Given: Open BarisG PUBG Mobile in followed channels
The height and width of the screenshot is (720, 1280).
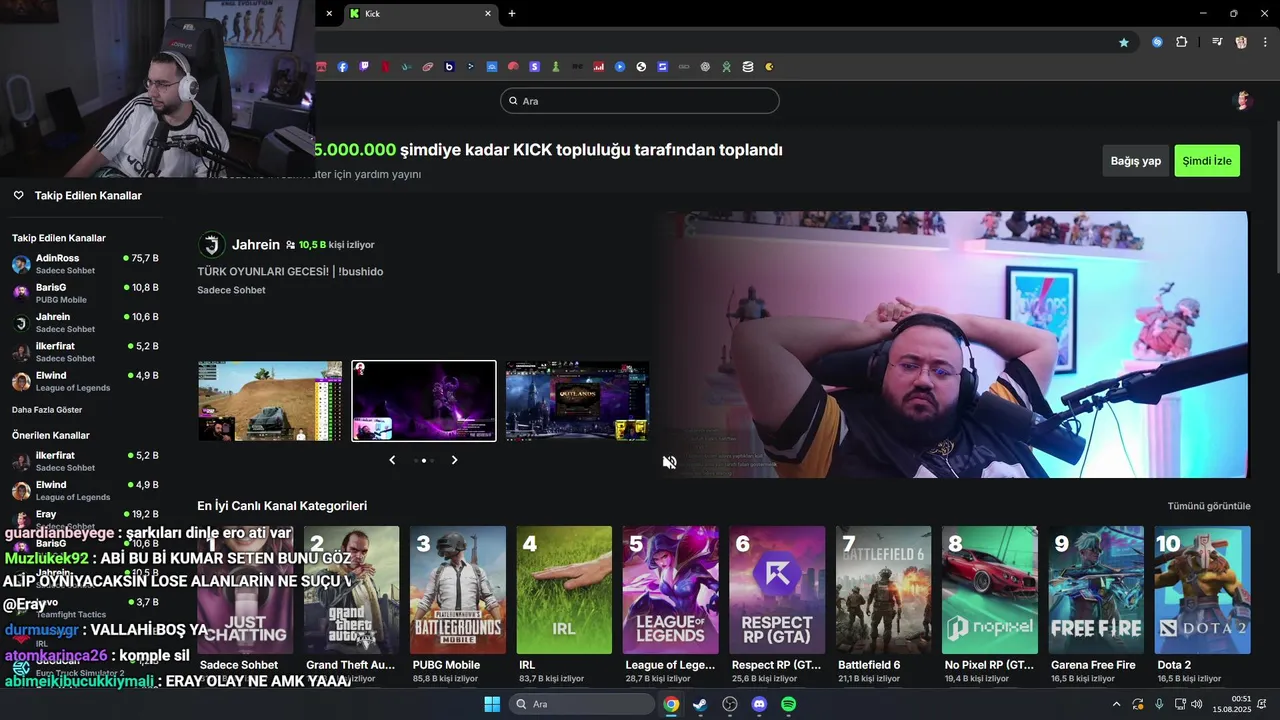Looking at the screenshot, I should click(85, 293).
